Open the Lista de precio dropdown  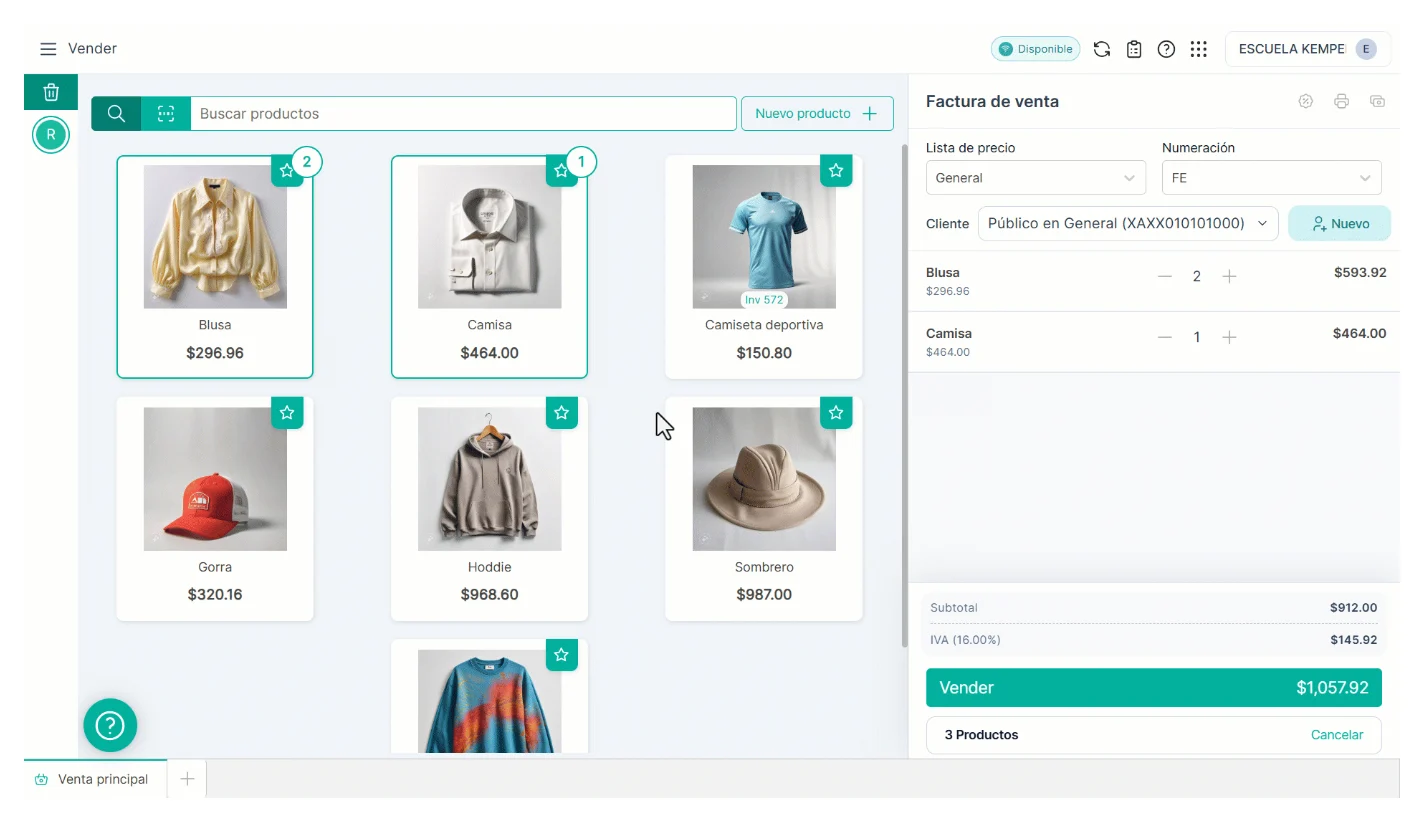pyautogui.click(x=1036, y=178)
